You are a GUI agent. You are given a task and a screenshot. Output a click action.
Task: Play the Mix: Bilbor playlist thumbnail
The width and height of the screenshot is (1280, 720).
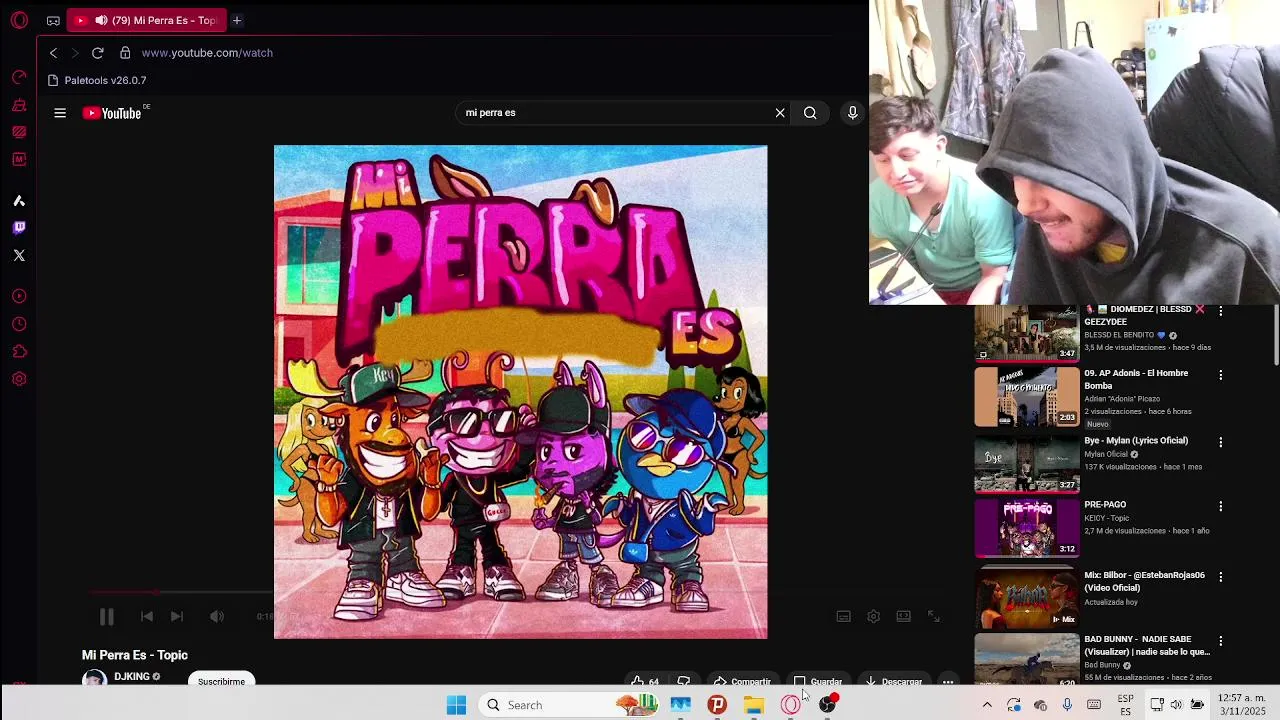point(1027,598)
